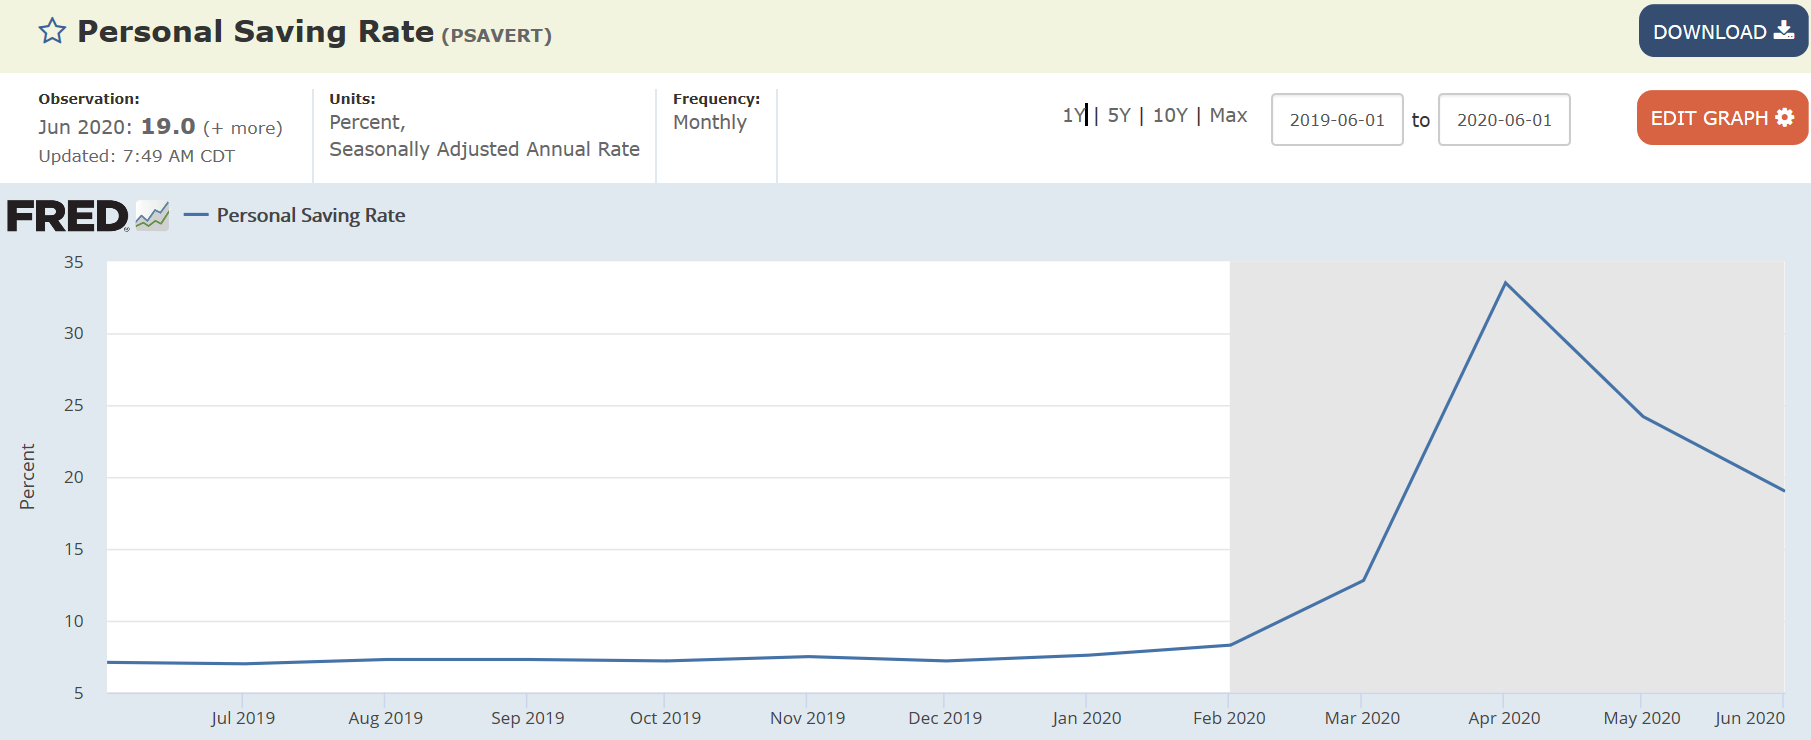Viewport: 1811px width, 740px height.
Task: Click the DOWNLOAD button
Action: [x=1723, y=31]
